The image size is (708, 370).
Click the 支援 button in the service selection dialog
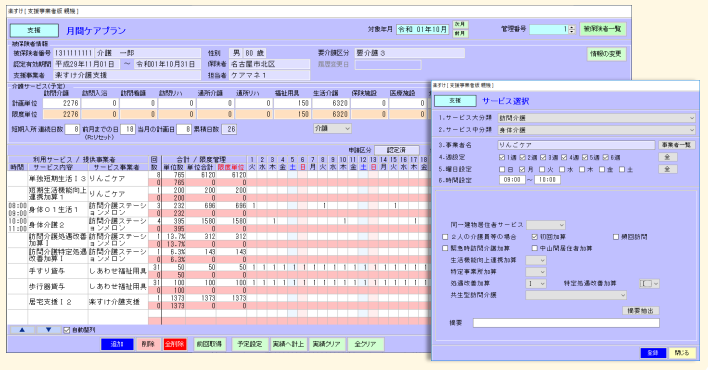click(455, 101)
